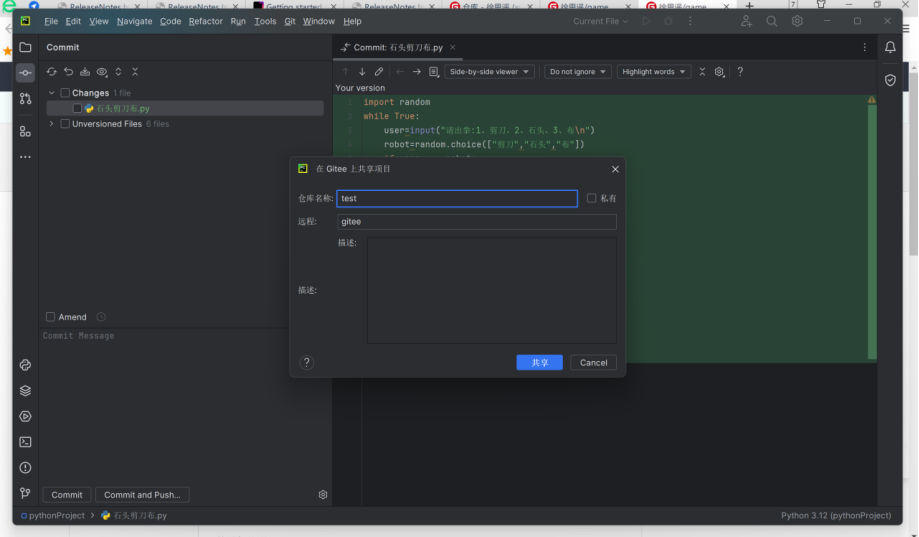Open the Project tool window folder icon
919x537 pixels.
click(25, 47)
